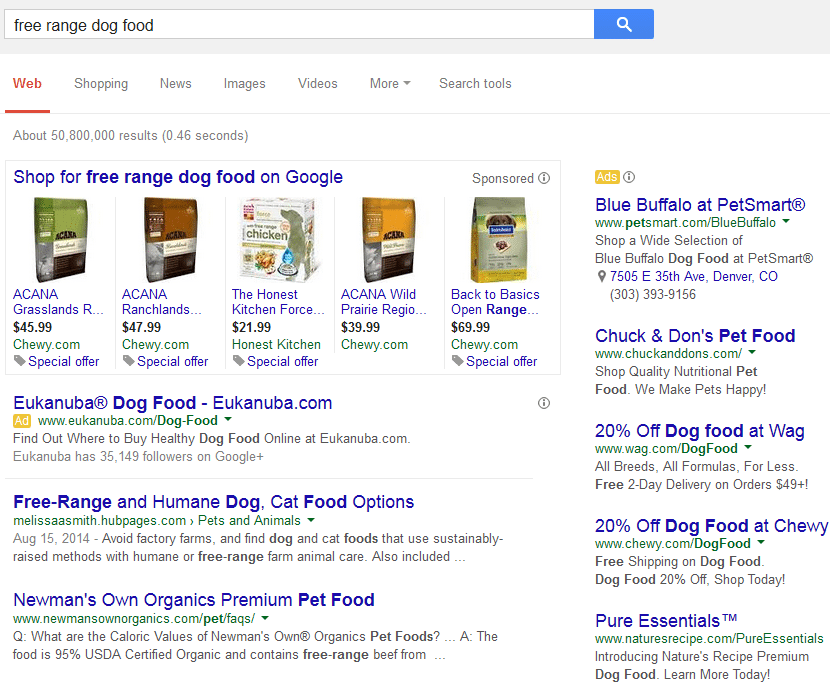
Task: Switch to the Images tab
Action: 245,84
